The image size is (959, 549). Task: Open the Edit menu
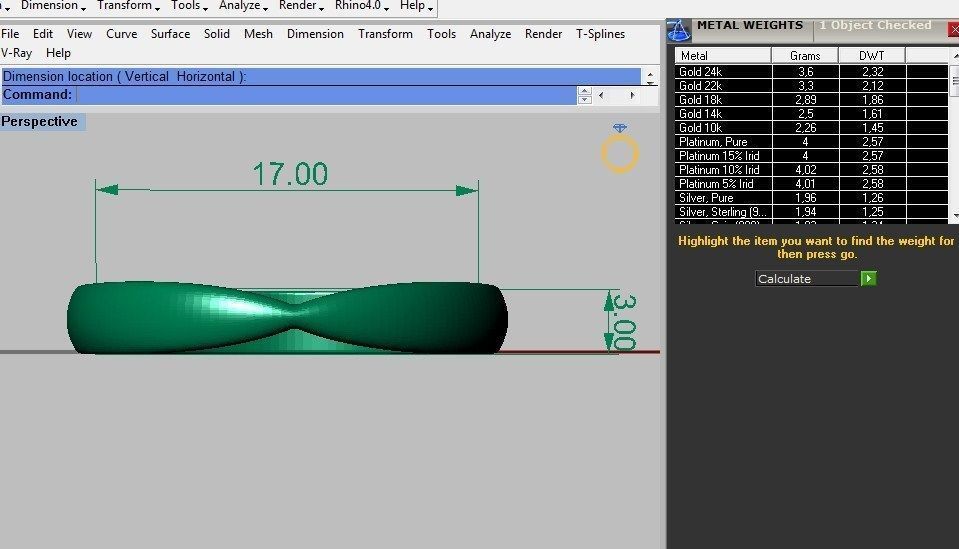point(43,34)
